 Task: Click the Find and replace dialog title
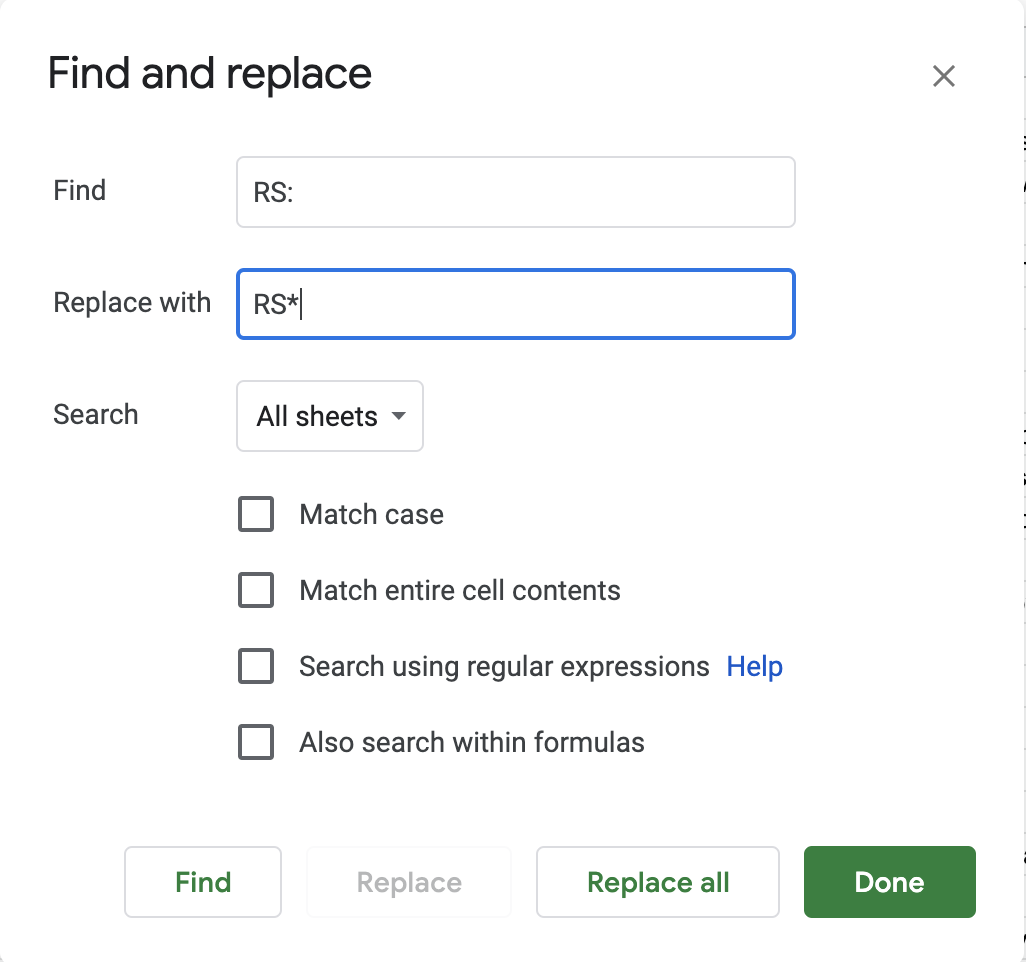pos(209,73)
